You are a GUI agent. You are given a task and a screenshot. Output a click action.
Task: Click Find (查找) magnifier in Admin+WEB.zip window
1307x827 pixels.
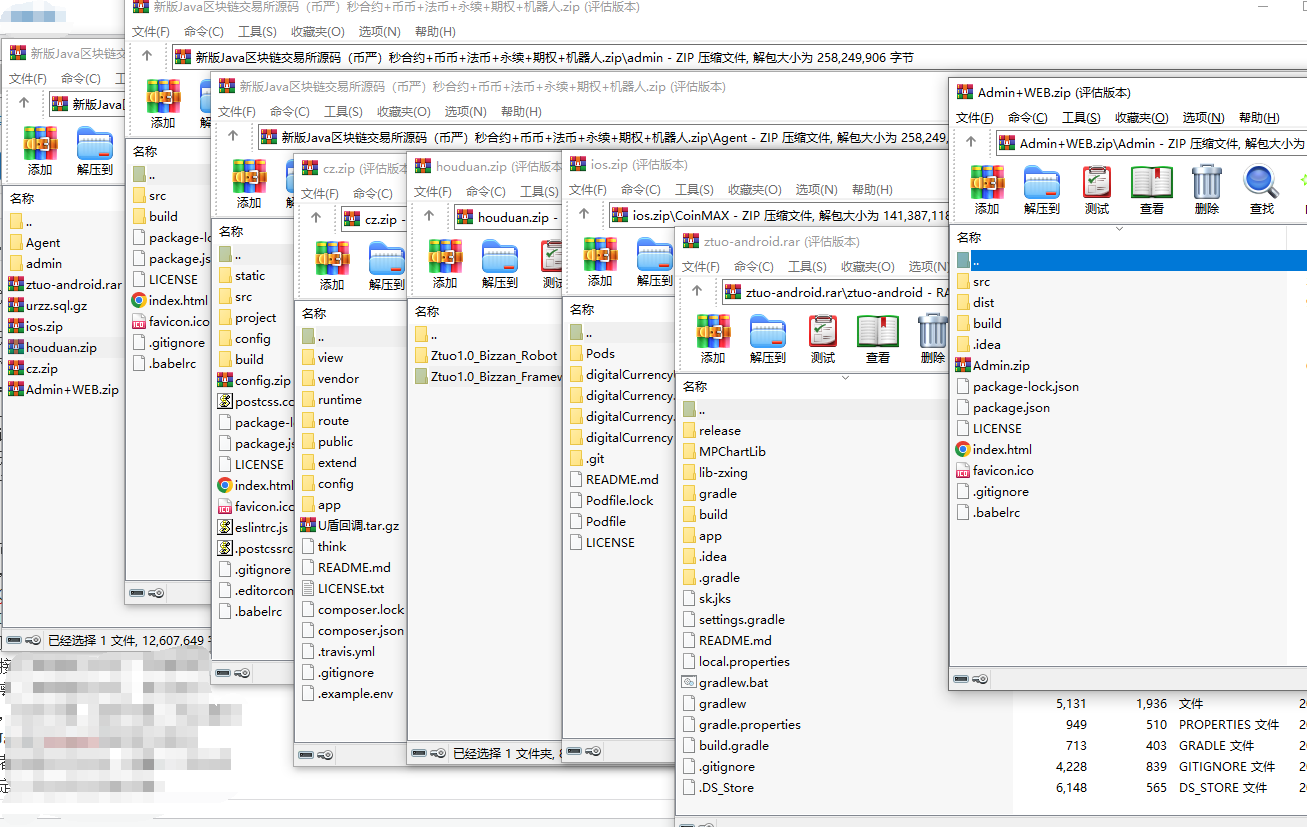1261,189
